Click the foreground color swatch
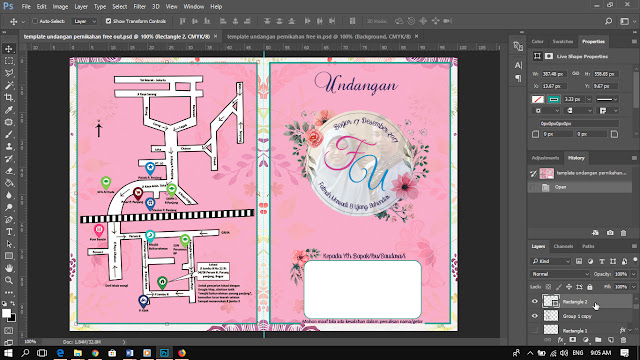 coord(7,313)
